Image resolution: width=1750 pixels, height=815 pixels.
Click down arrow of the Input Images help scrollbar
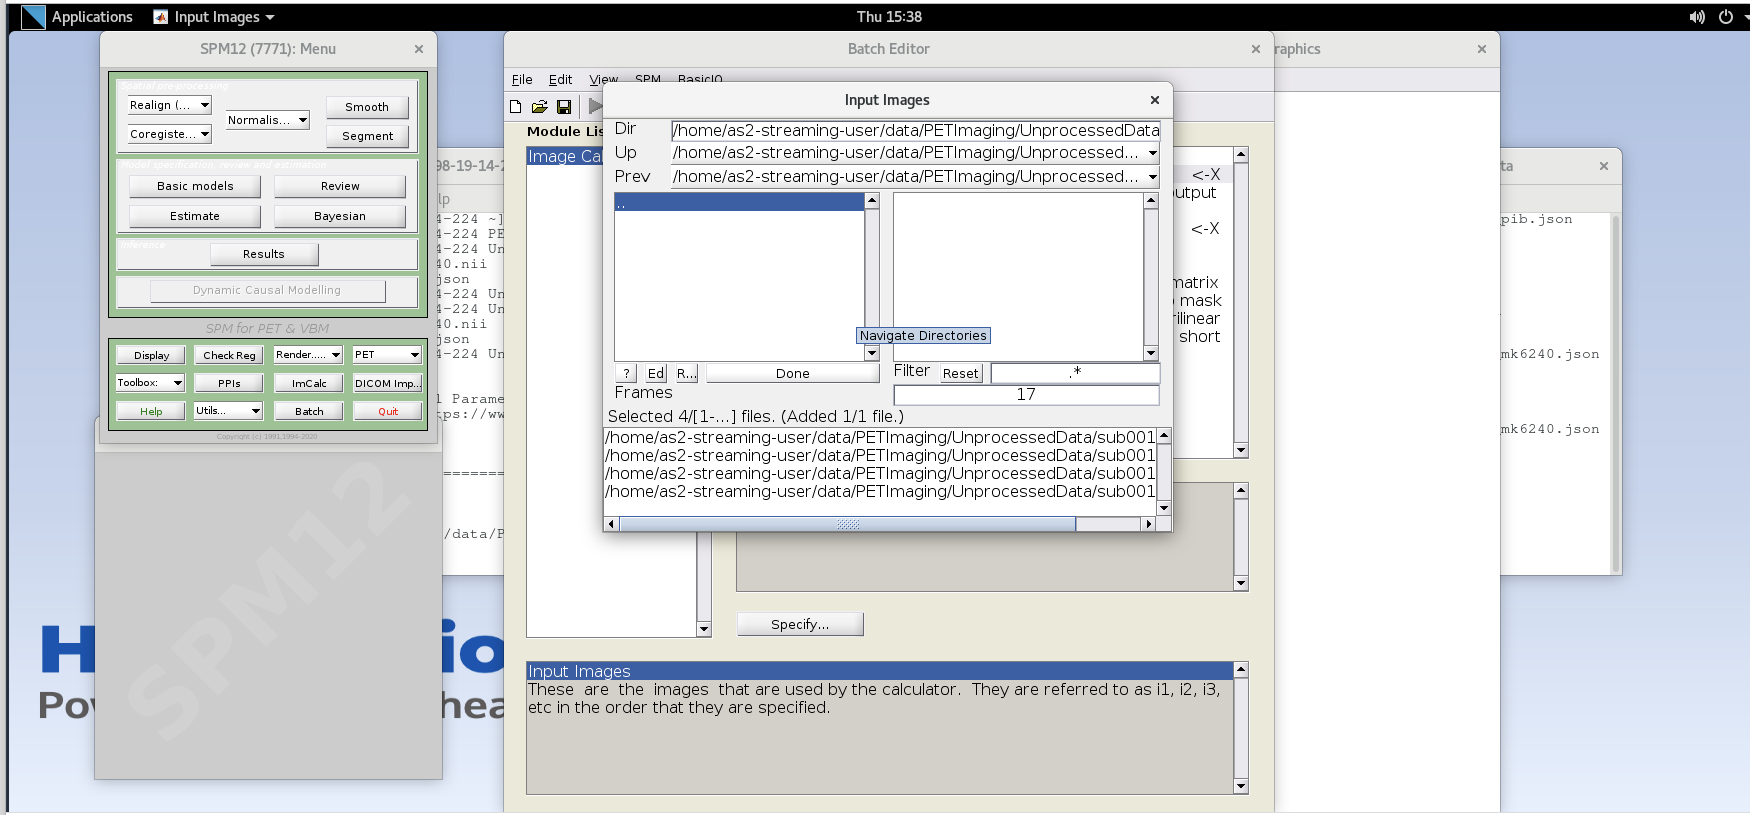1241,786
